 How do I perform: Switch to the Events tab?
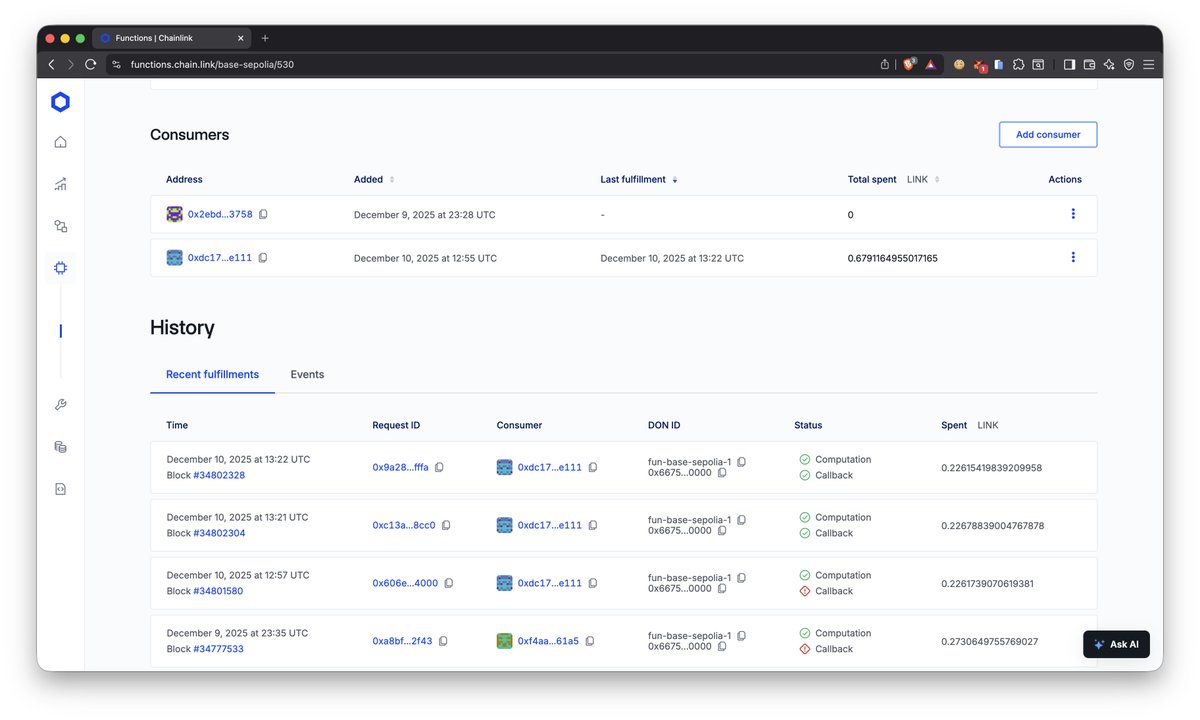307,375
